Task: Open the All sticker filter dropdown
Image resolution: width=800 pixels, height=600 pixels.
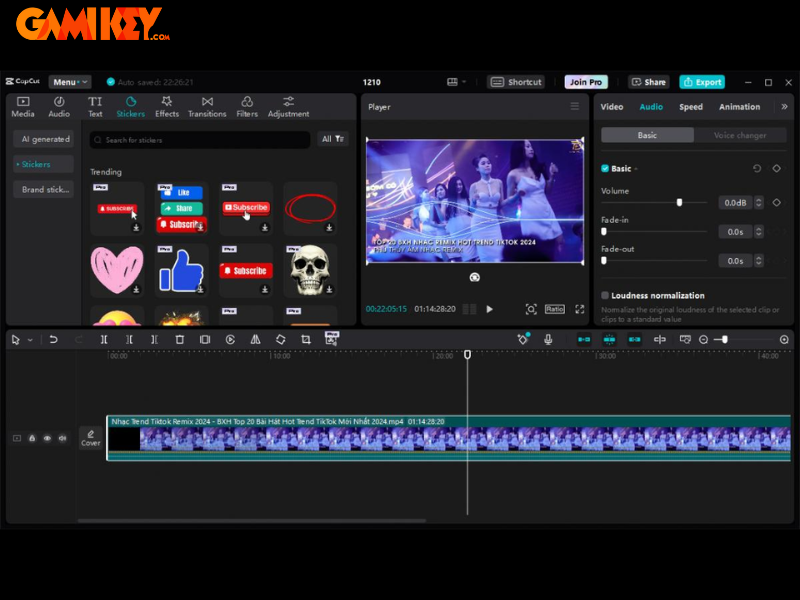Action: [332, 139]
